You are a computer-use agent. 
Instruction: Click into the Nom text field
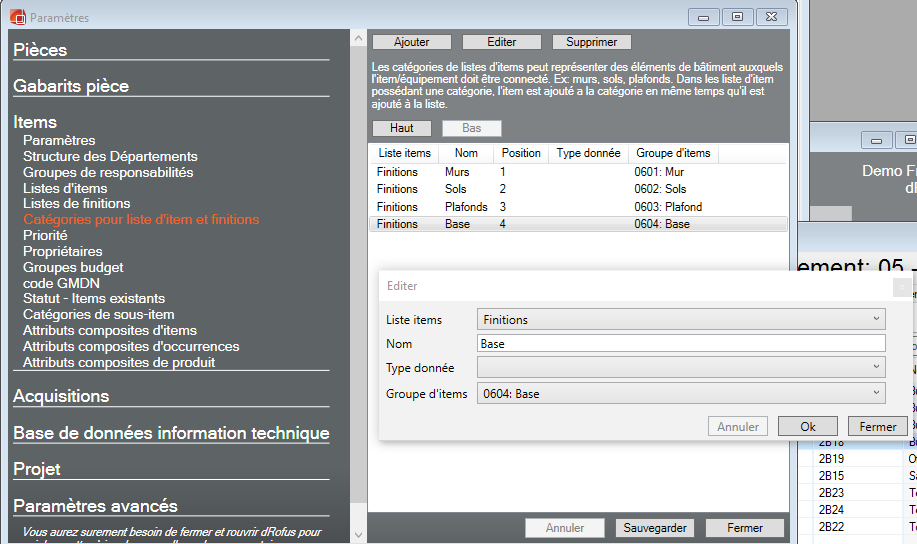[681, 344]
